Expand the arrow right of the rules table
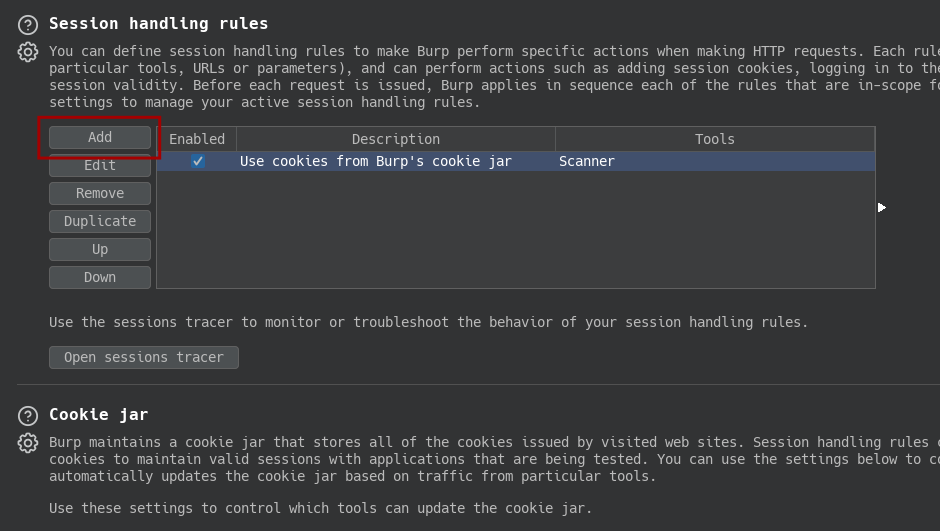 click(x=881, y=207)
